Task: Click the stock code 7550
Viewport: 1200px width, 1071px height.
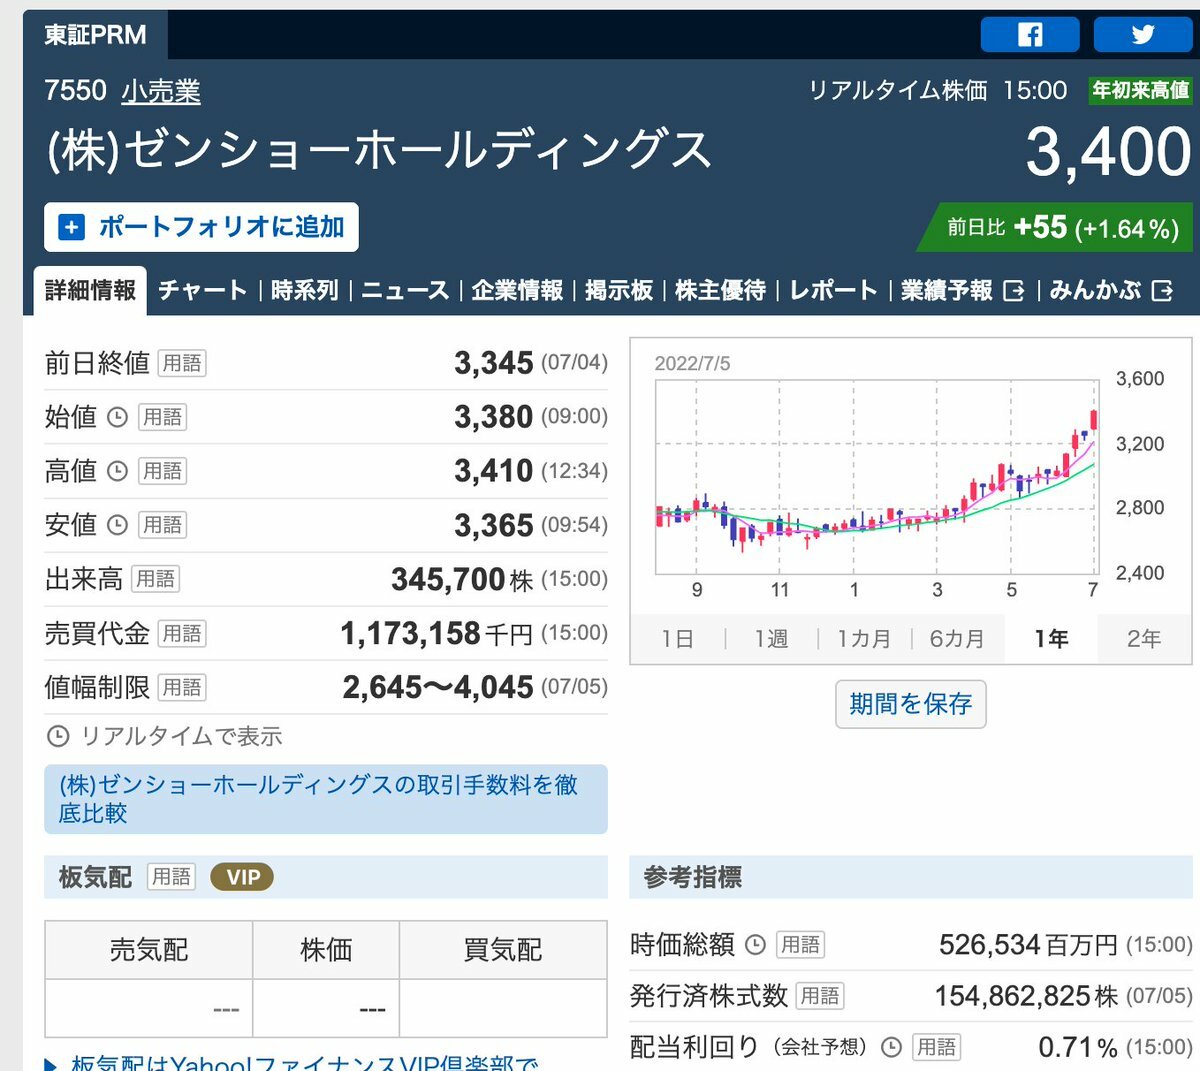Action: click(x=75, y=91)
